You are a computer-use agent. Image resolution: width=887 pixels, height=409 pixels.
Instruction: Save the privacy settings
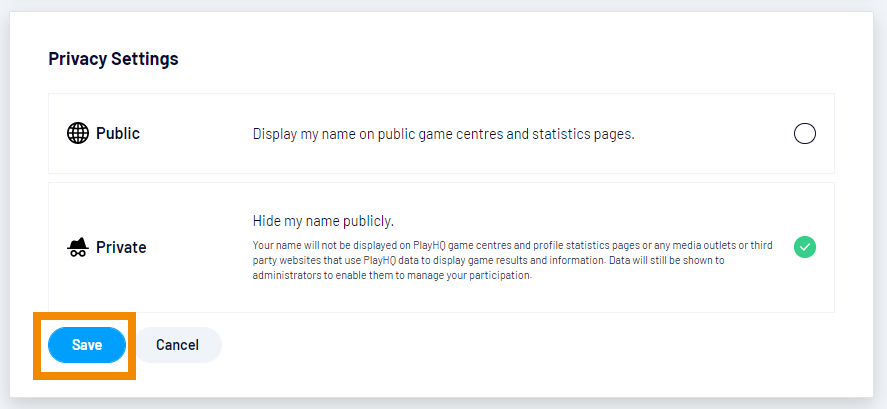(87, 345)
